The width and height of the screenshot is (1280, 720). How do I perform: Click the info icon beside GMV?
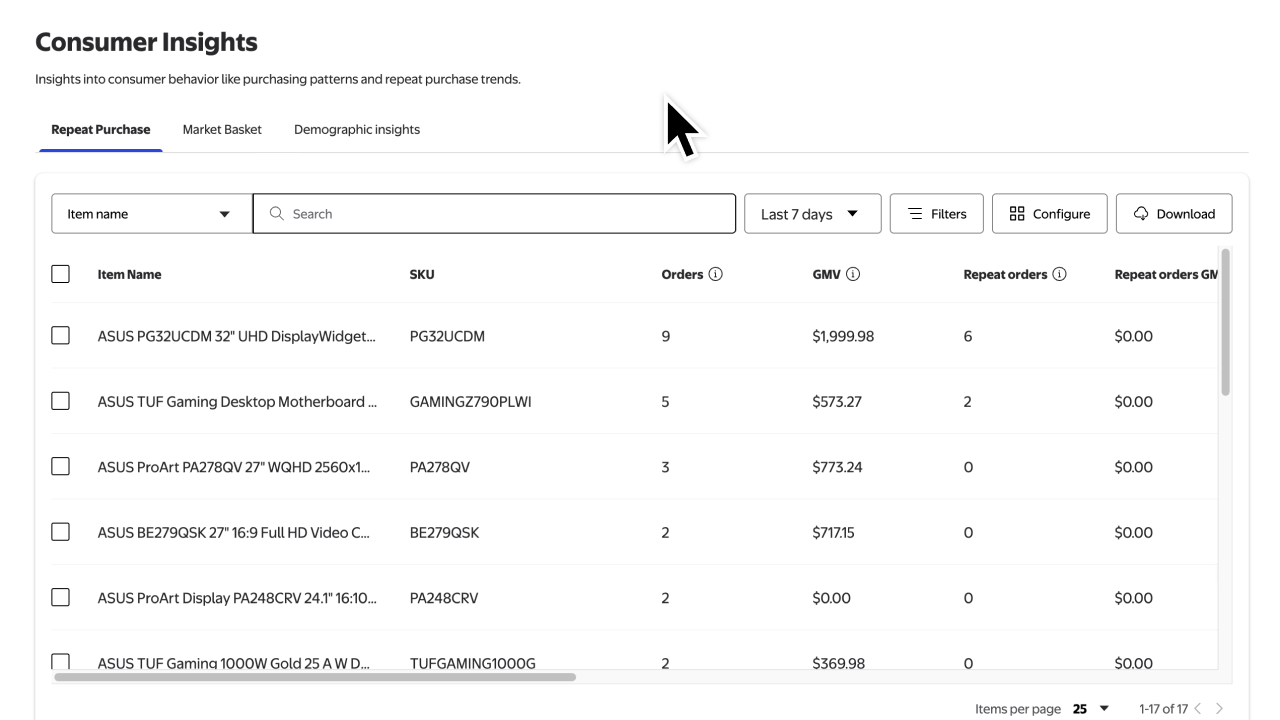(x=853, y=274)
